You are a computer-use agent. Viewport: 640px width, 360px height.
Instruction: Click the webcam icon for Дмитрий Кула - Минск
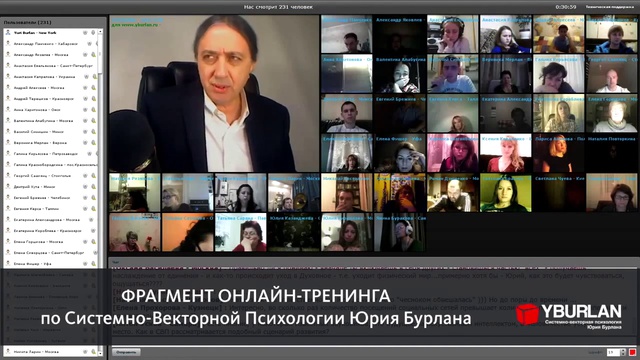point(85,187)
